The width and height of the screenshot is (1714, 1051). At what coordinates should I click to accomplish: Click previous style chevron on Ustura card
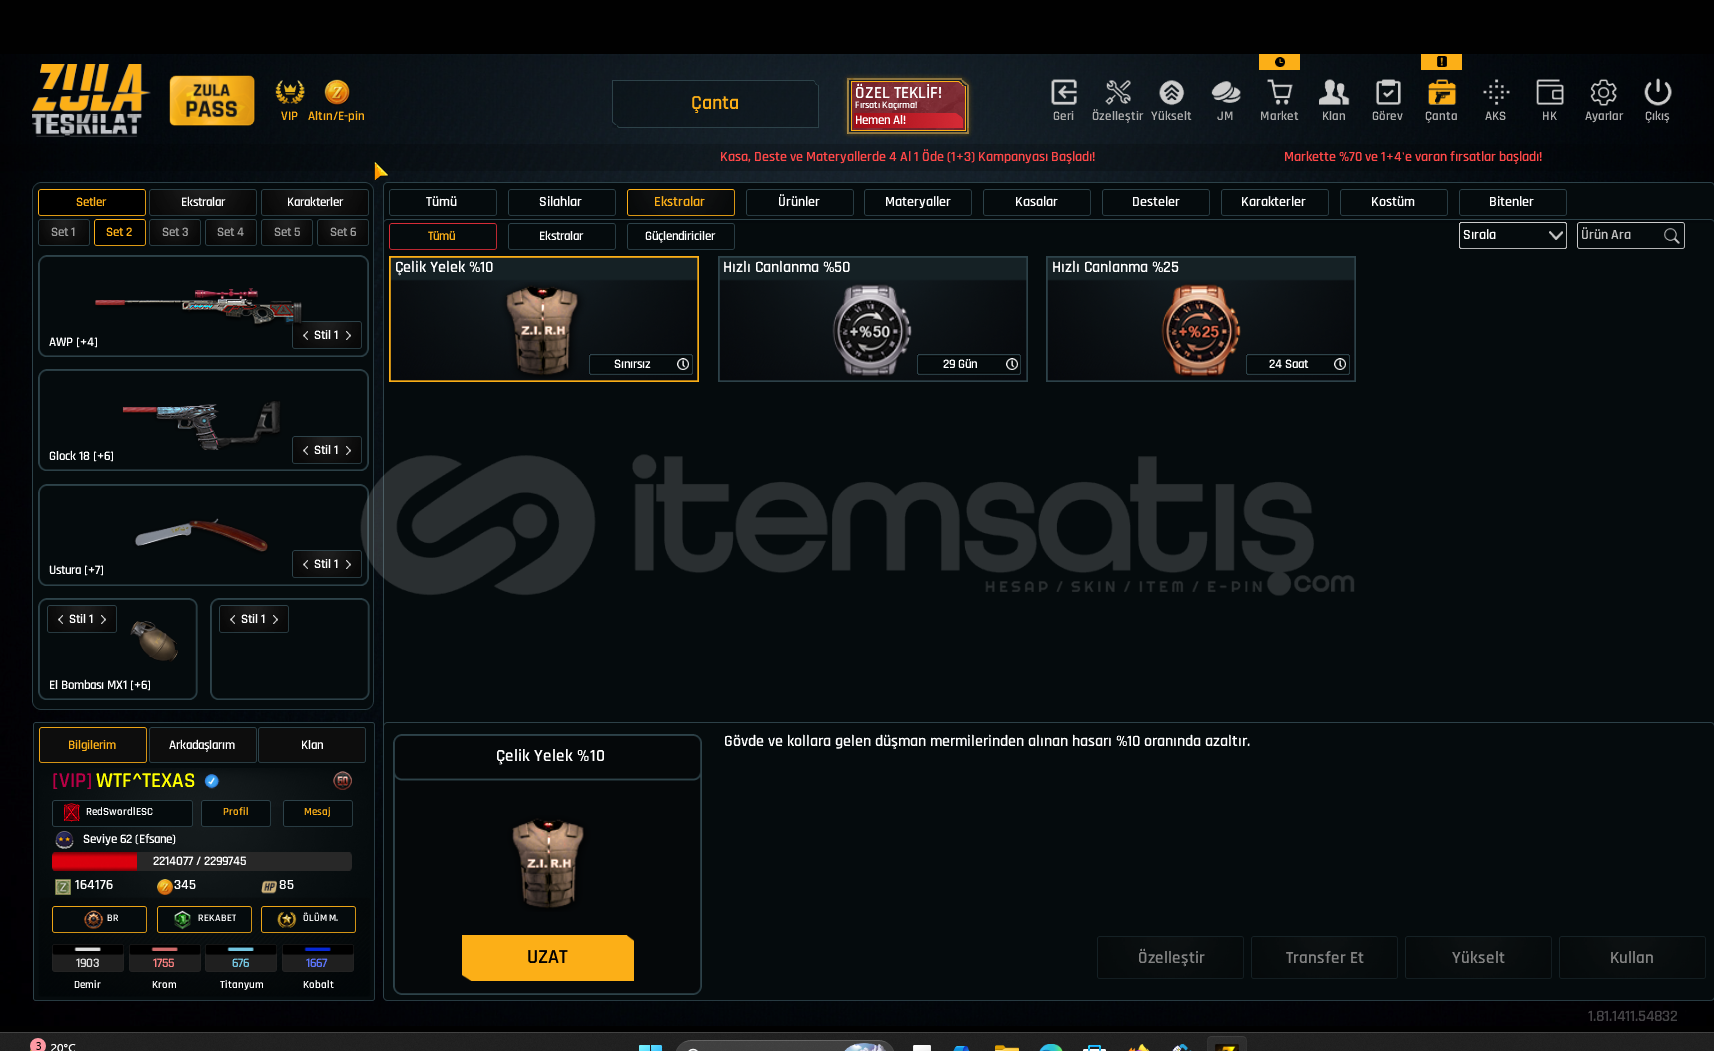[x=305, y=564]
